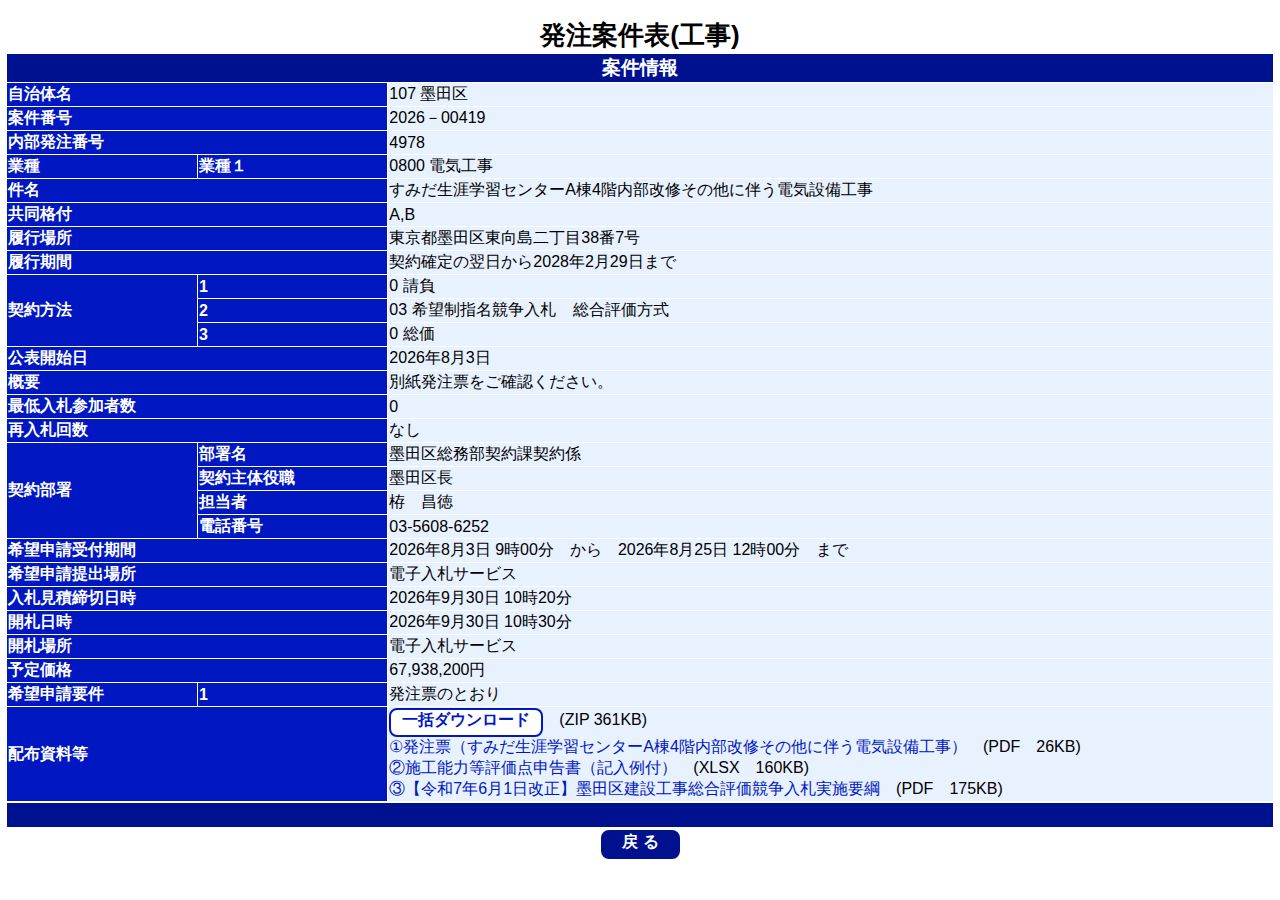Select the value 墨田区長
This screenshot has width=1280, height=900.
point(421,478)
